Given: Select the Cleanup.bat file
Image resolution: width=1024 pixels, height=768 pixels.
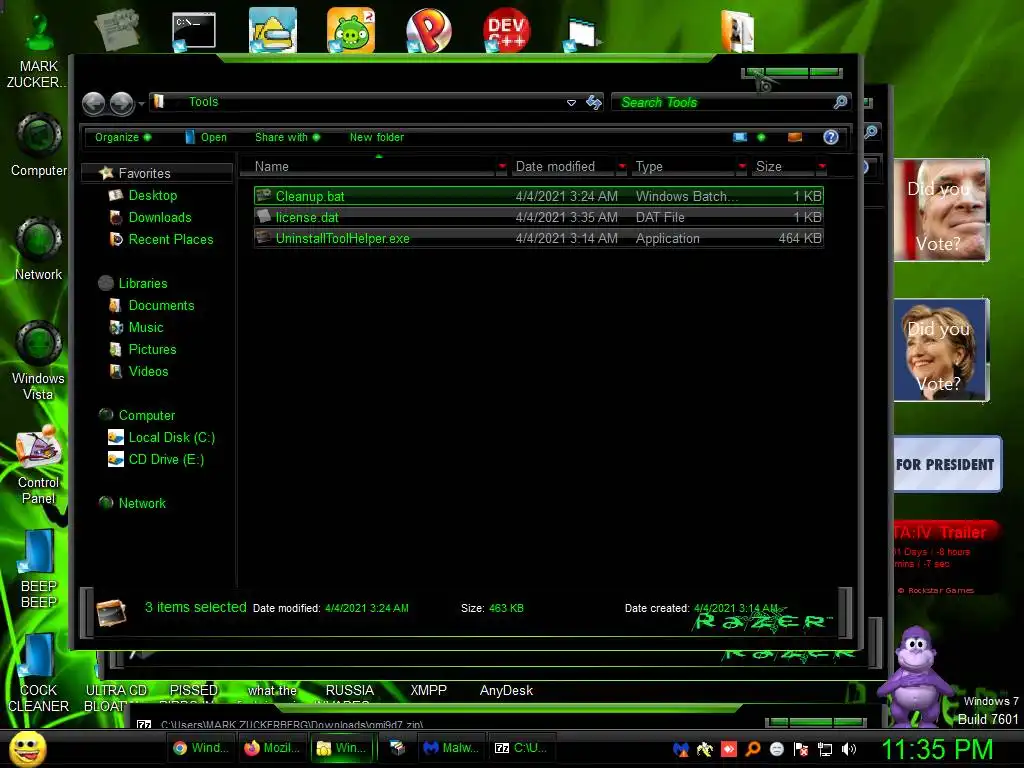Looking at the screenshot, I should 539,196.
